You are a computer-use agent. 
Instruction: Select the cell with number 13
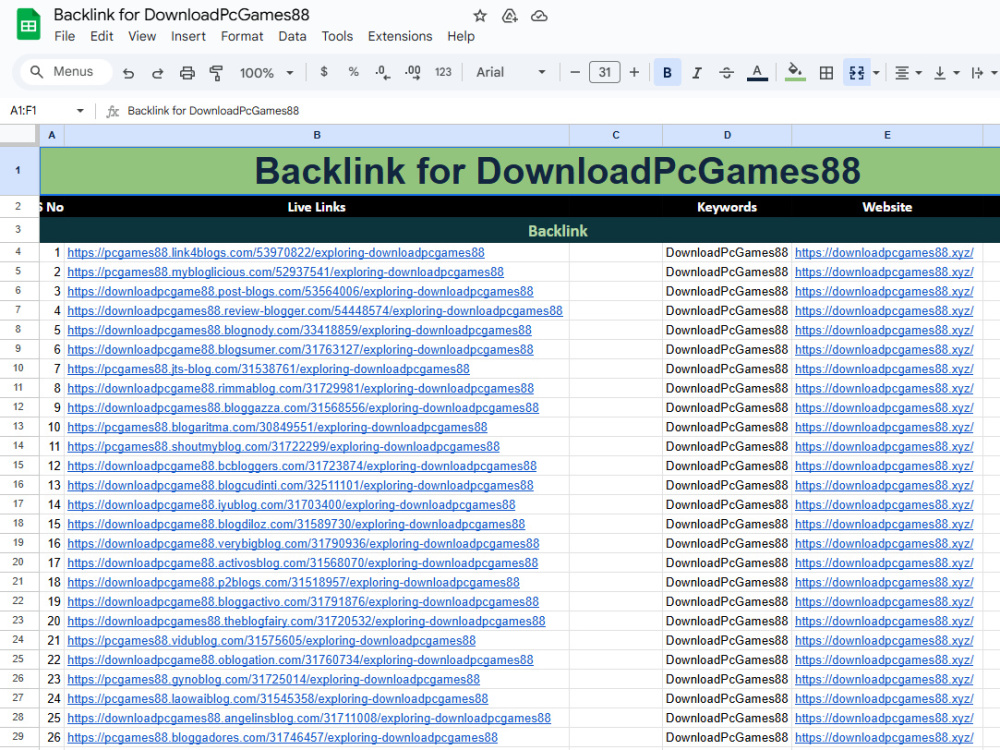[x=52, y=485]
